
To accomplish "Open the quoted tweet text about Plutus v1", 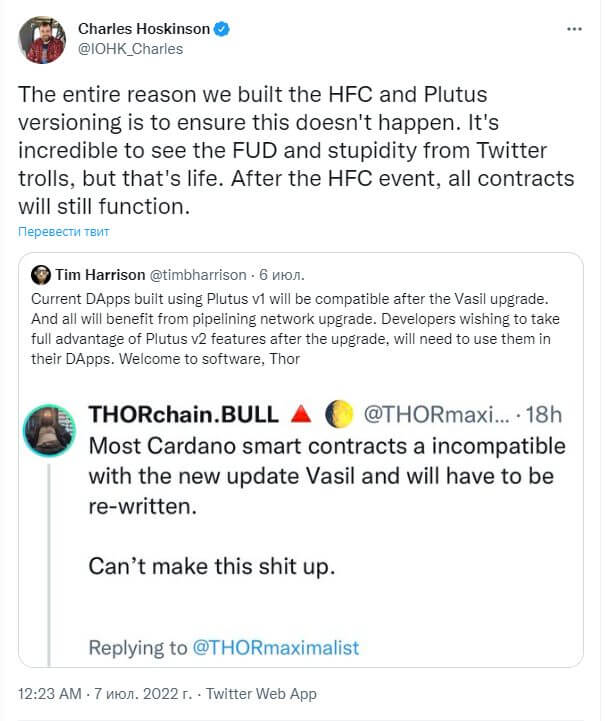I will (x=295, y=329).
